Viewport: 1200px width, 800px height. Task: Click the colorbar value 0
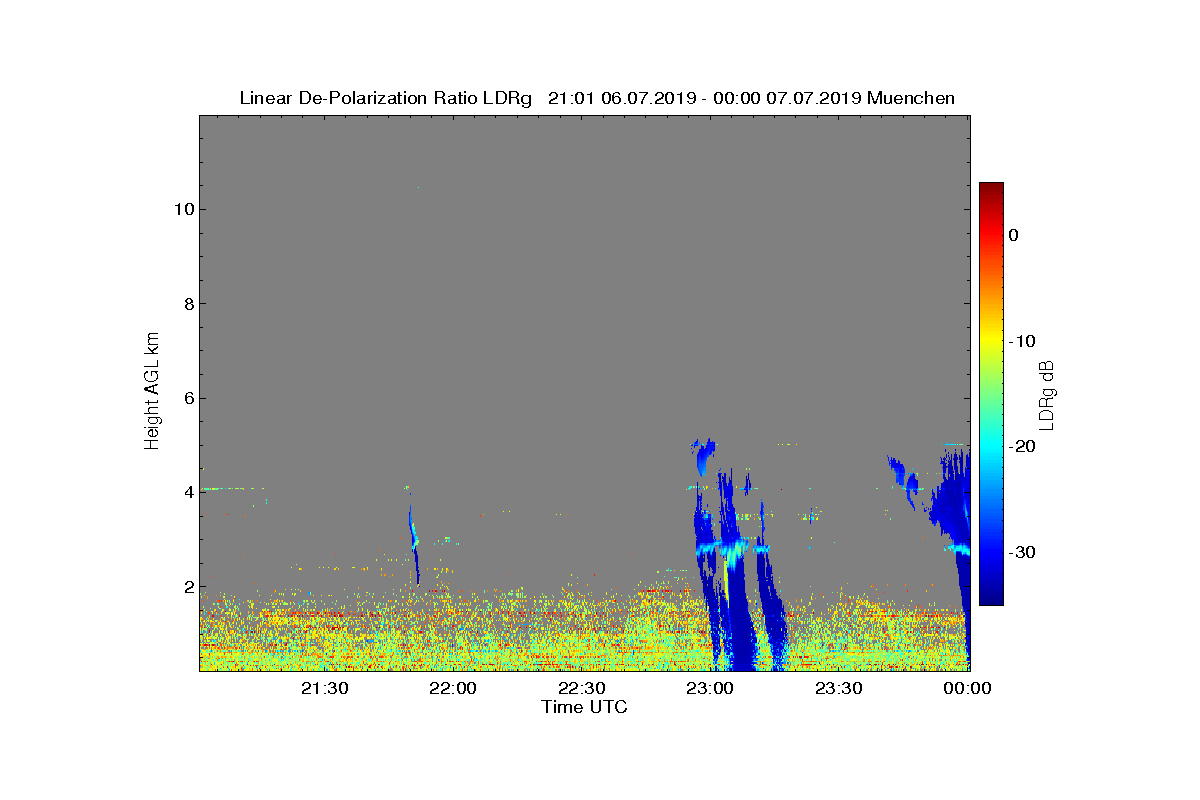1013,235
